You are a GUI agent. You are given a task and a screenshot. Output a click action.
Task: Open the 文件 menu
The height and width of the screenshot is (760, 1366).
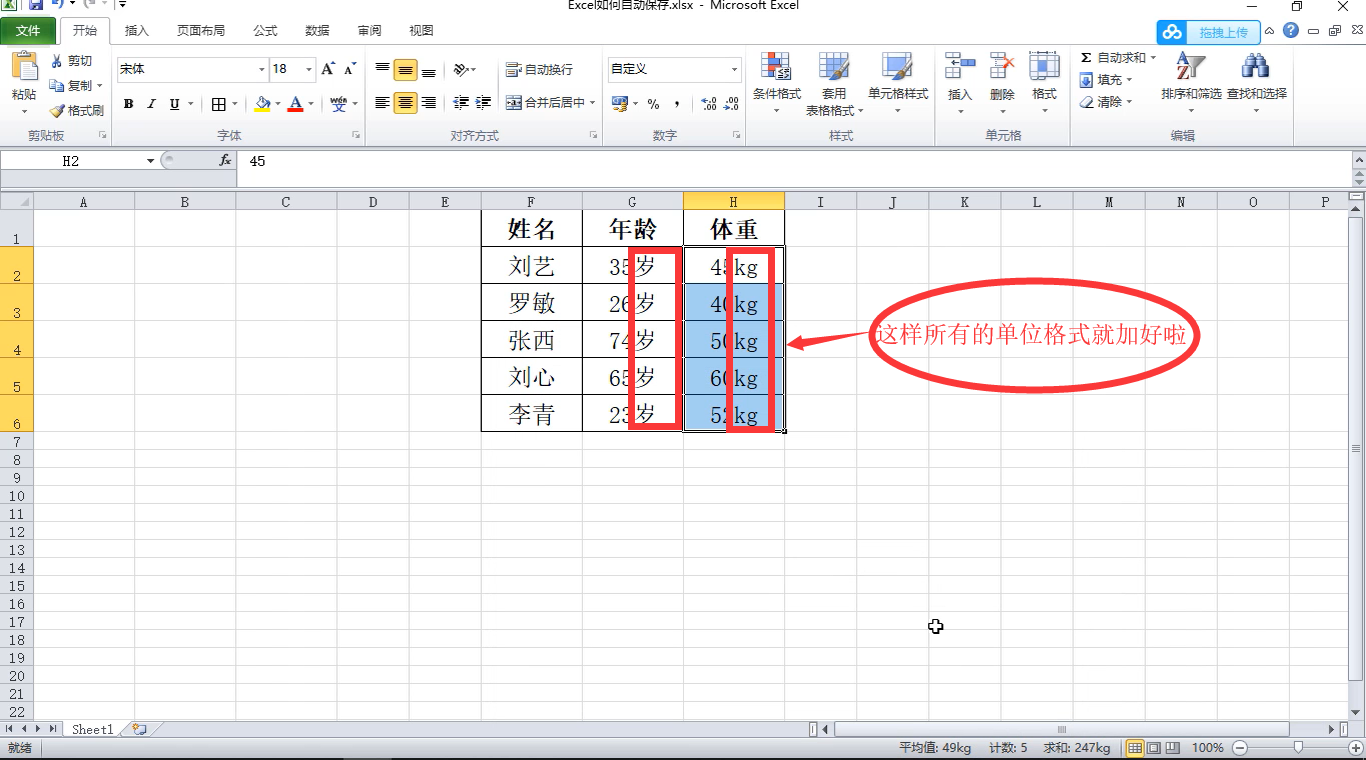29,30
